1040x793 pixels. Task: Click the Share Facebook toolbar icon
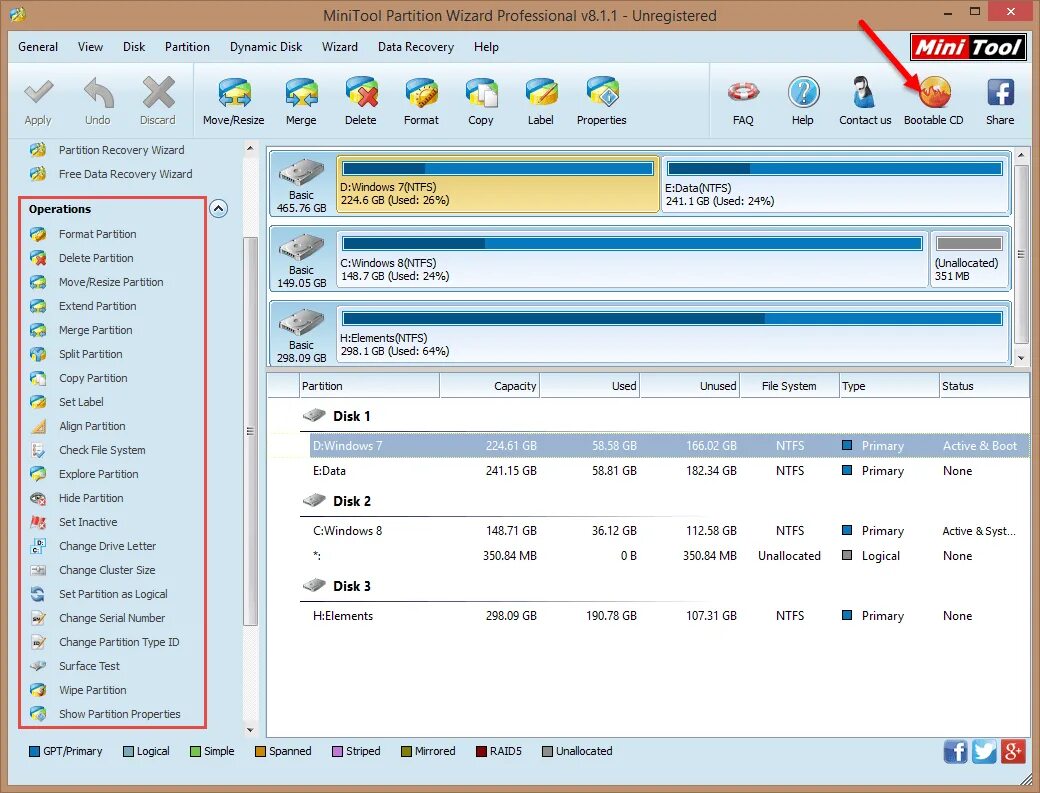coord(1000,93)
